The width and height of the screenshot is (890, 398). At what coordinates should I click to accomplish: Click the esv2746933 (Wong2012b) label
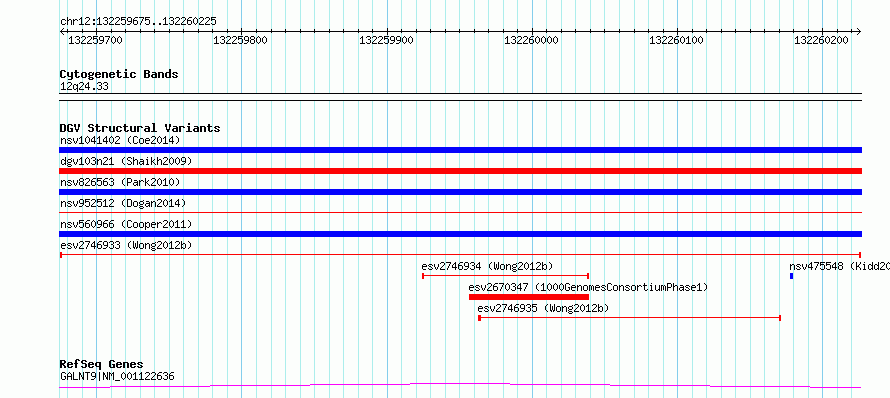[x=126, y=245]
